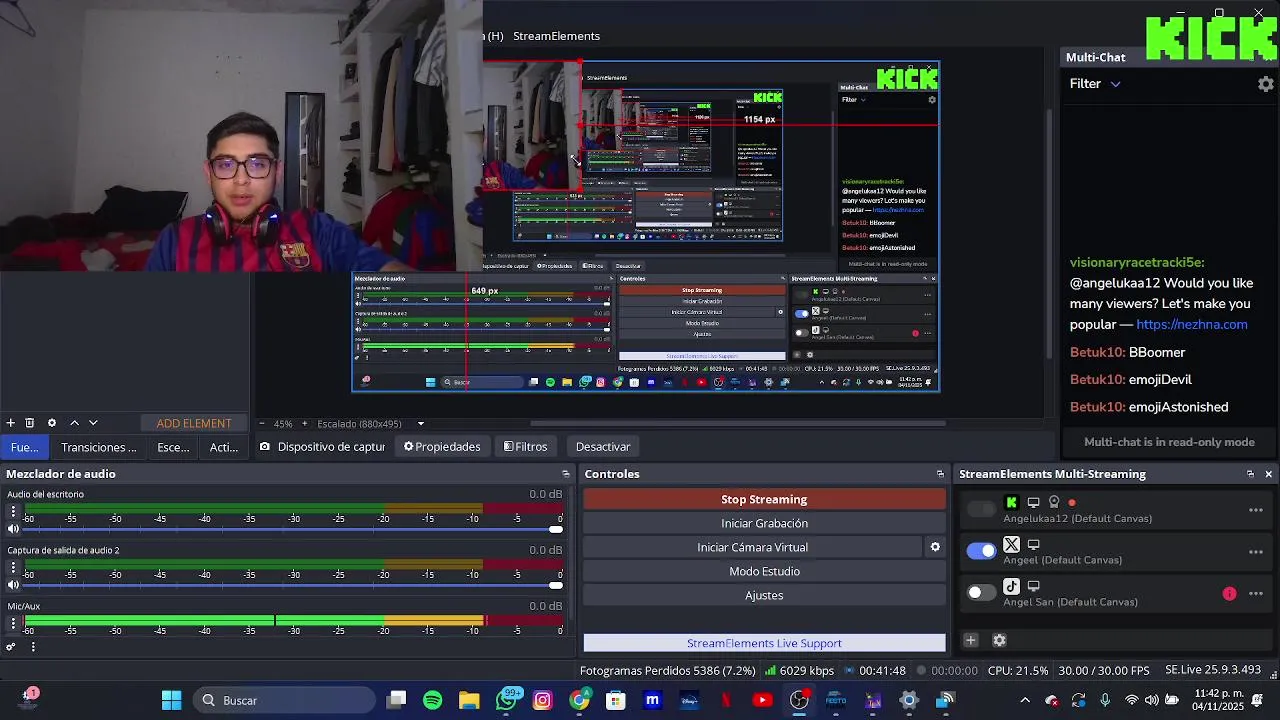This screenshot has height=720, width=1280.
Task: Undock the Mezclador de audio panel
Action: [565, 474]
